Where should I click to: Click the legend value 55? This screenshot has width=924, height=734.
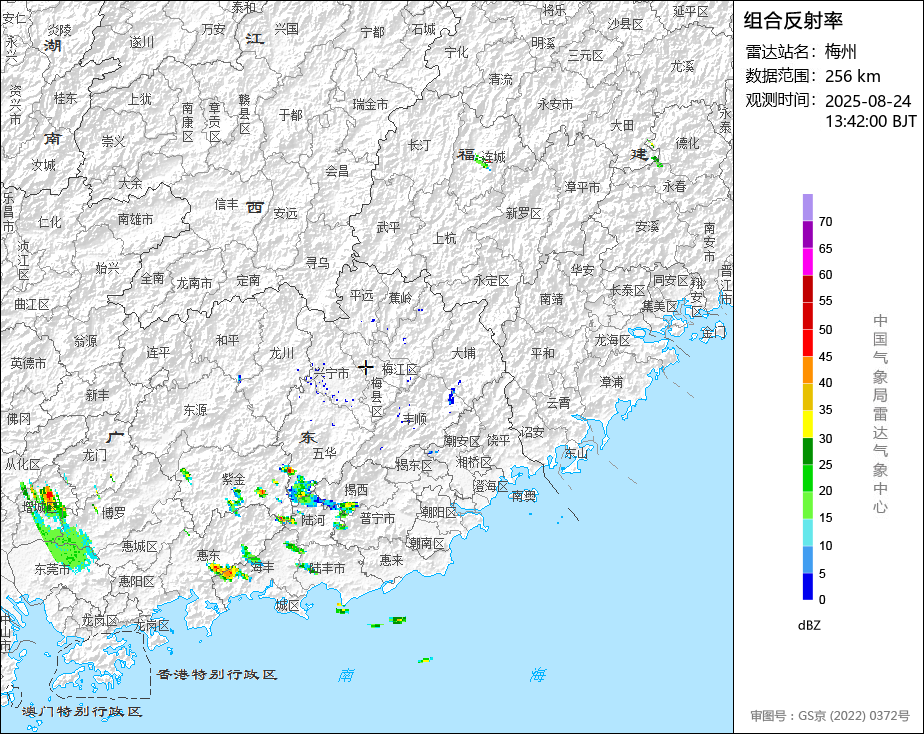coord(826,301)
